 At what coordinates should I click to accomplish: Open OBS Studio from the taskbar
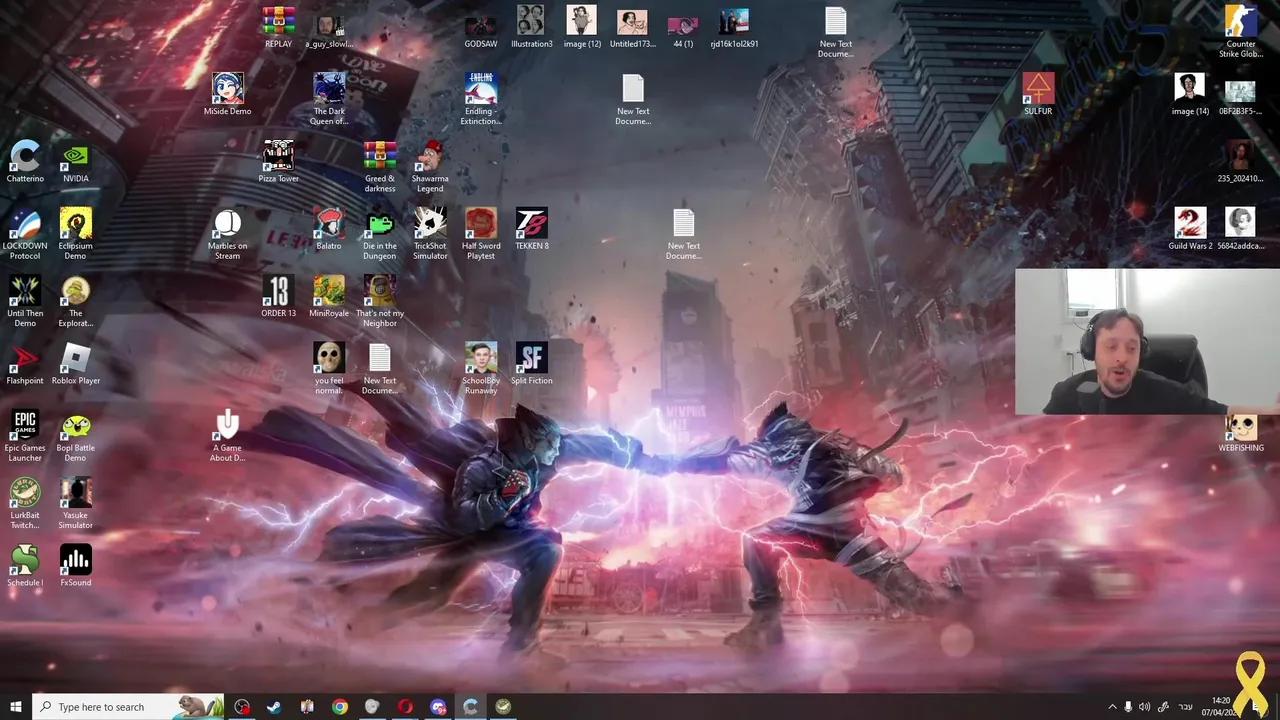[242, 707]
